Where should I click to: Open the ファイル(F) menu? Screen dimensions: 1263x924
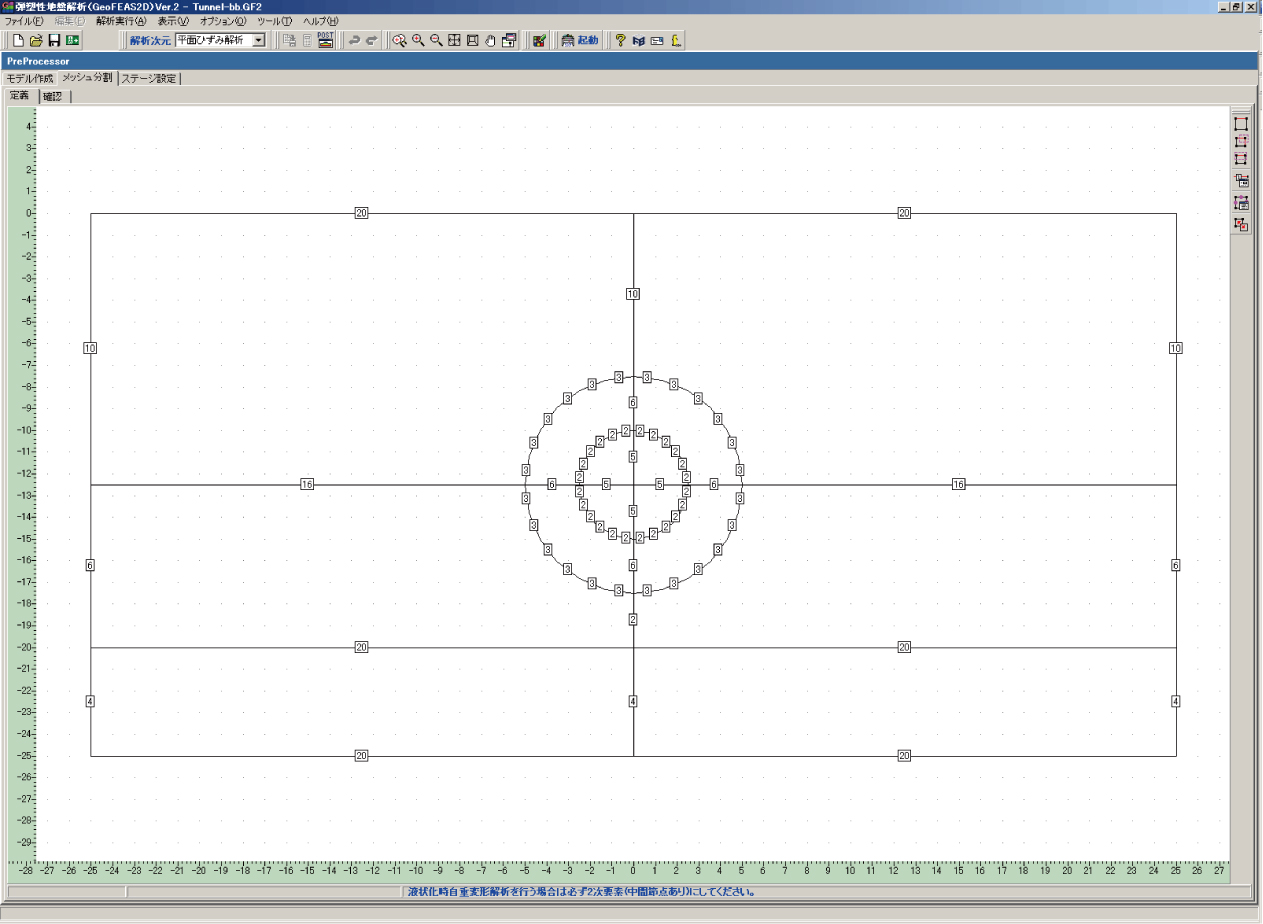[x=24, y=21]
